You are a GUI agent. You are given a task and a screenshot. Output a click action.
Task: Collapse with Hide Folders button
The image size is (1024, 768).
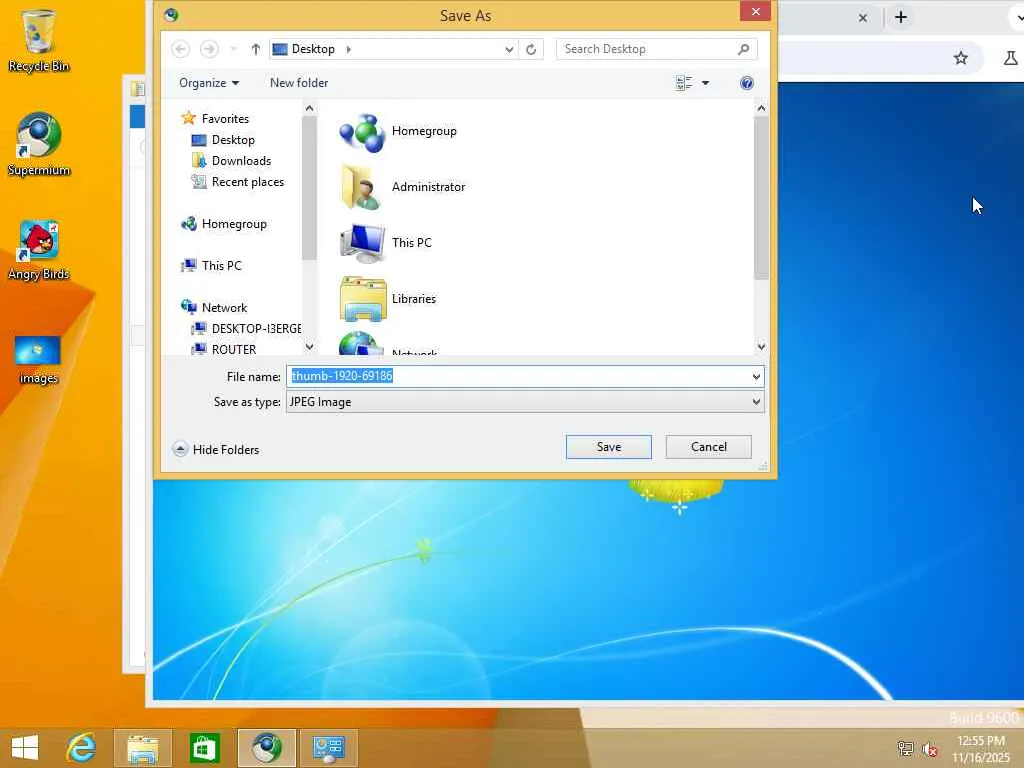pyautogui.click(x=216, y=449)
